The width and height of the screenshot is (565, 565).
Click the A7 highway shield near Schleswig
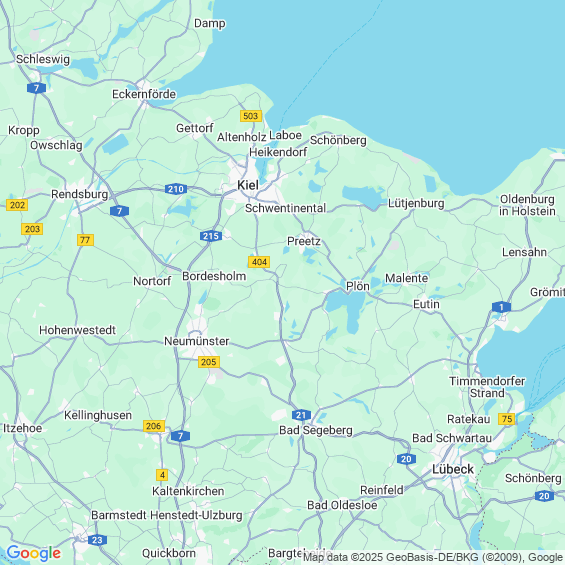36,88
